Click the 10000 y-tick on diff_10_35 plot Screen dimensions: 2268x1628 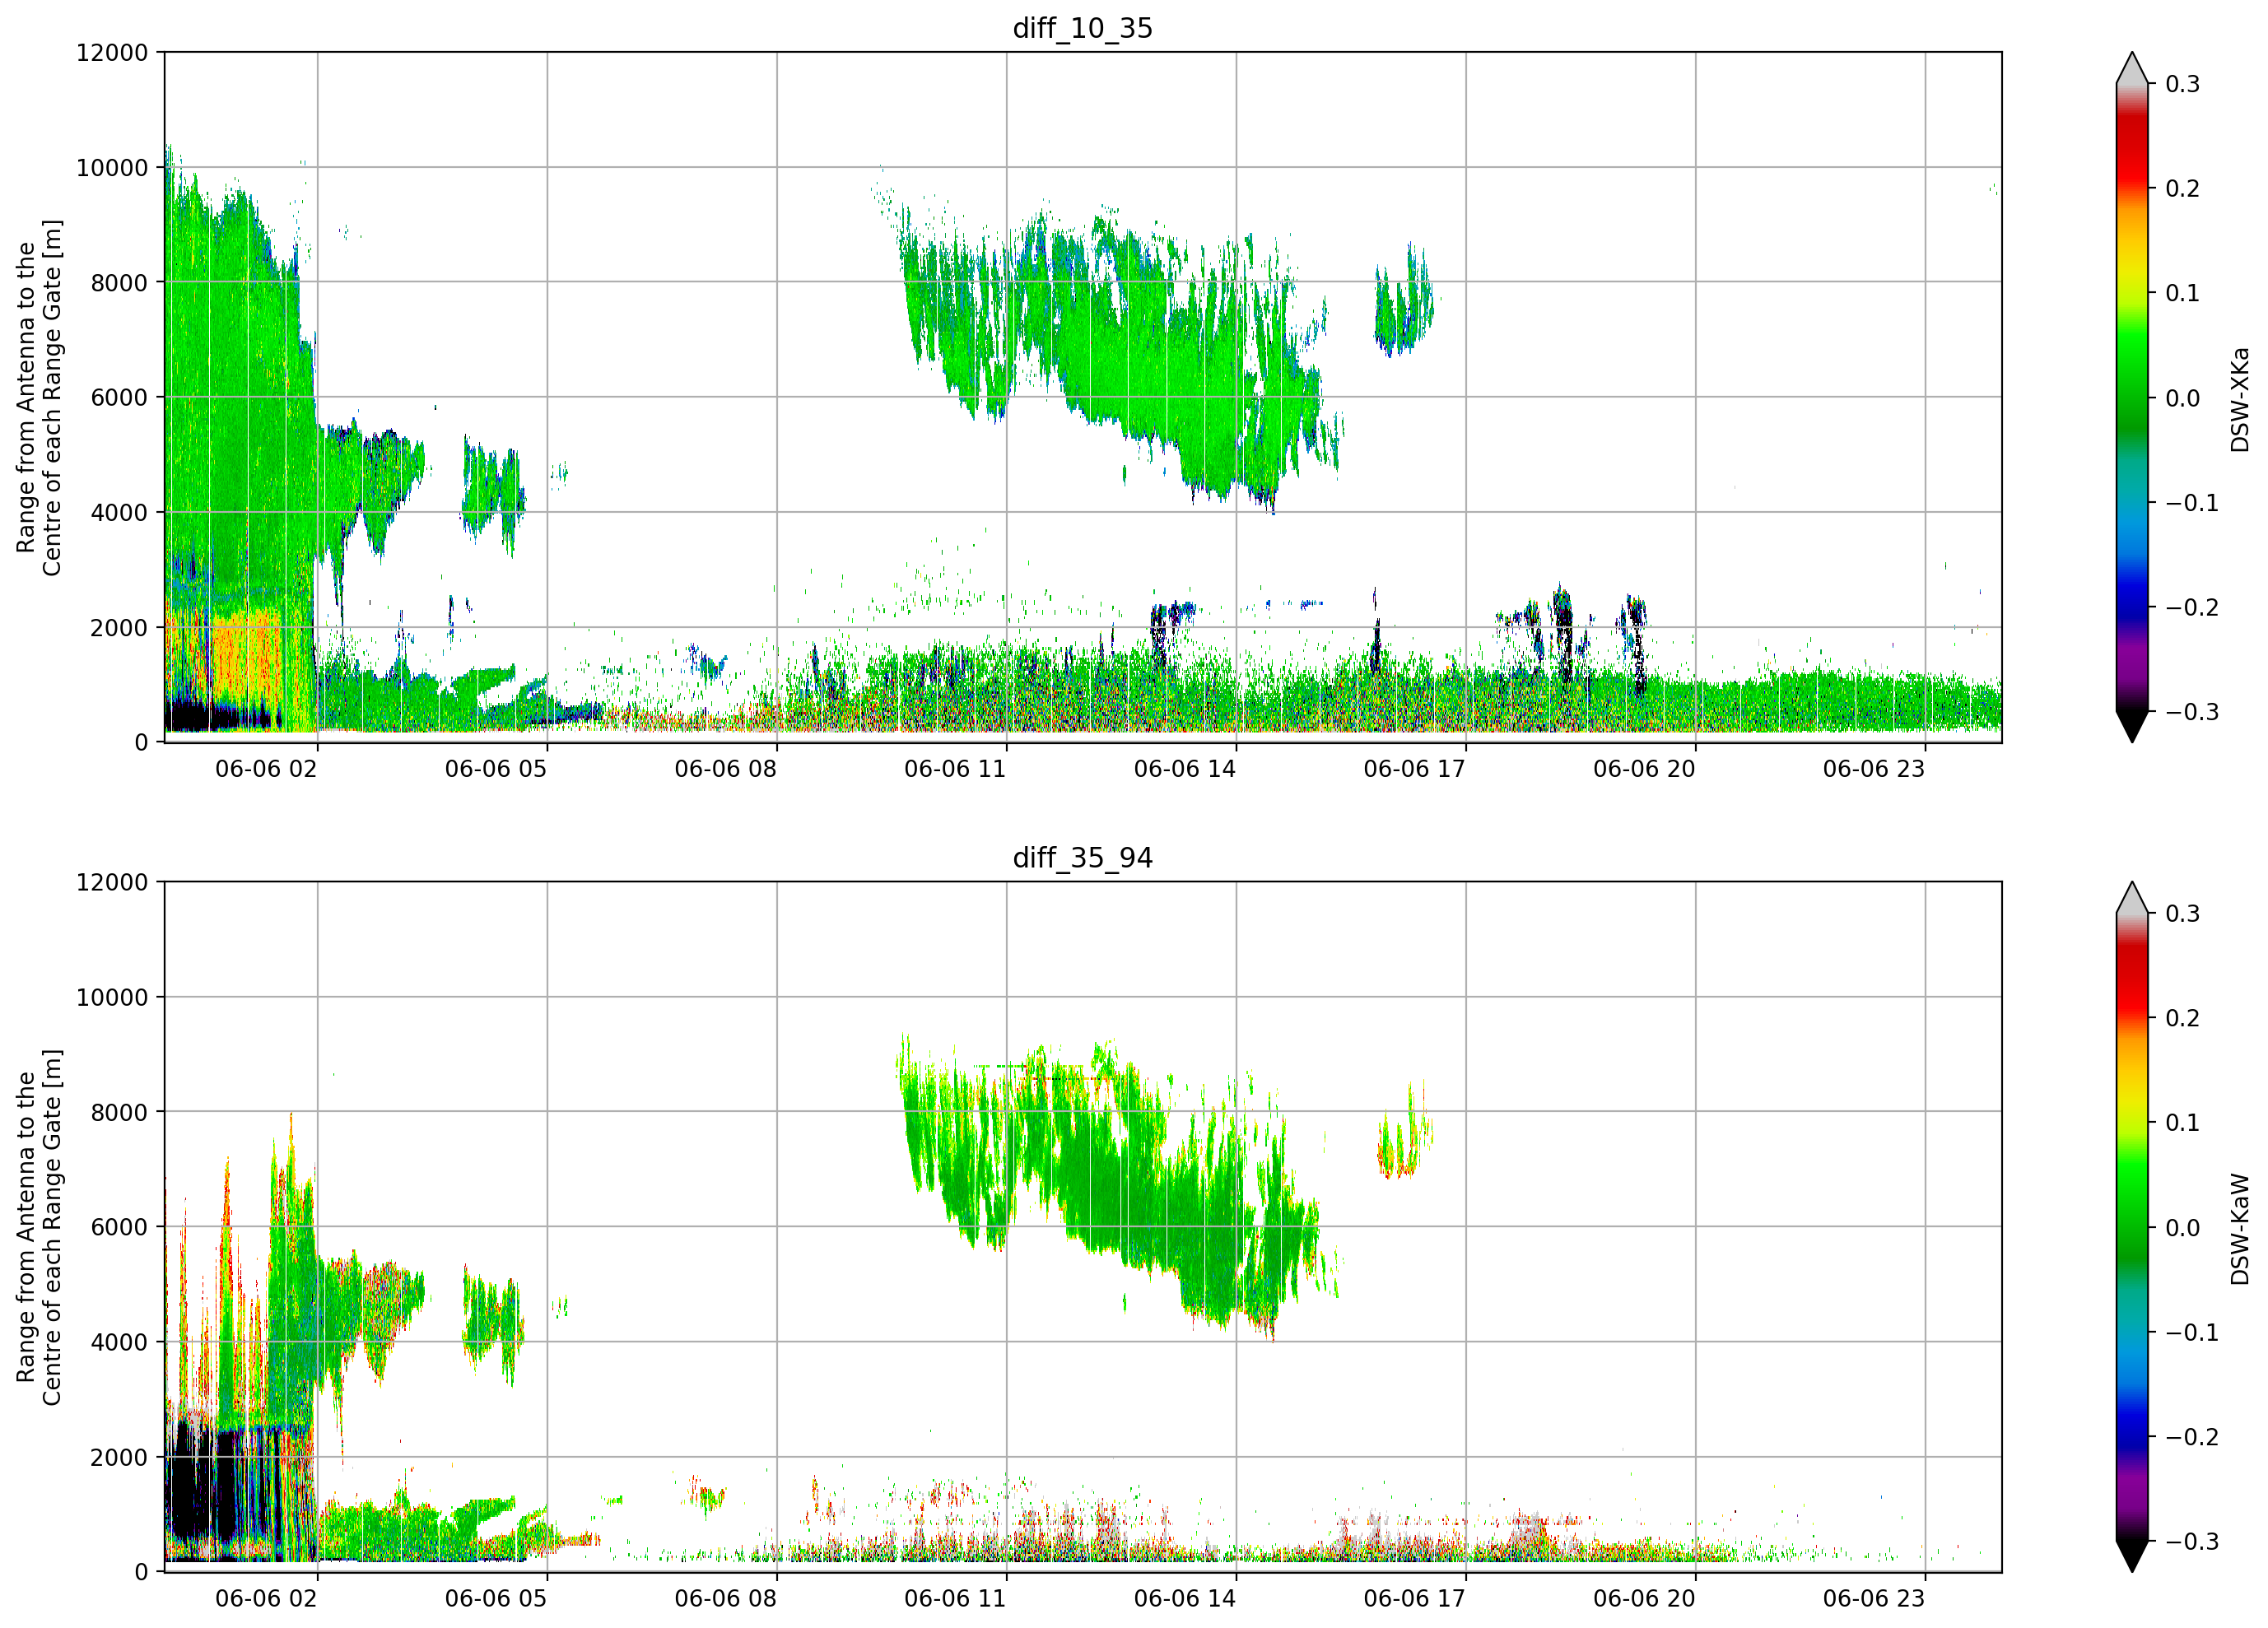112,168
